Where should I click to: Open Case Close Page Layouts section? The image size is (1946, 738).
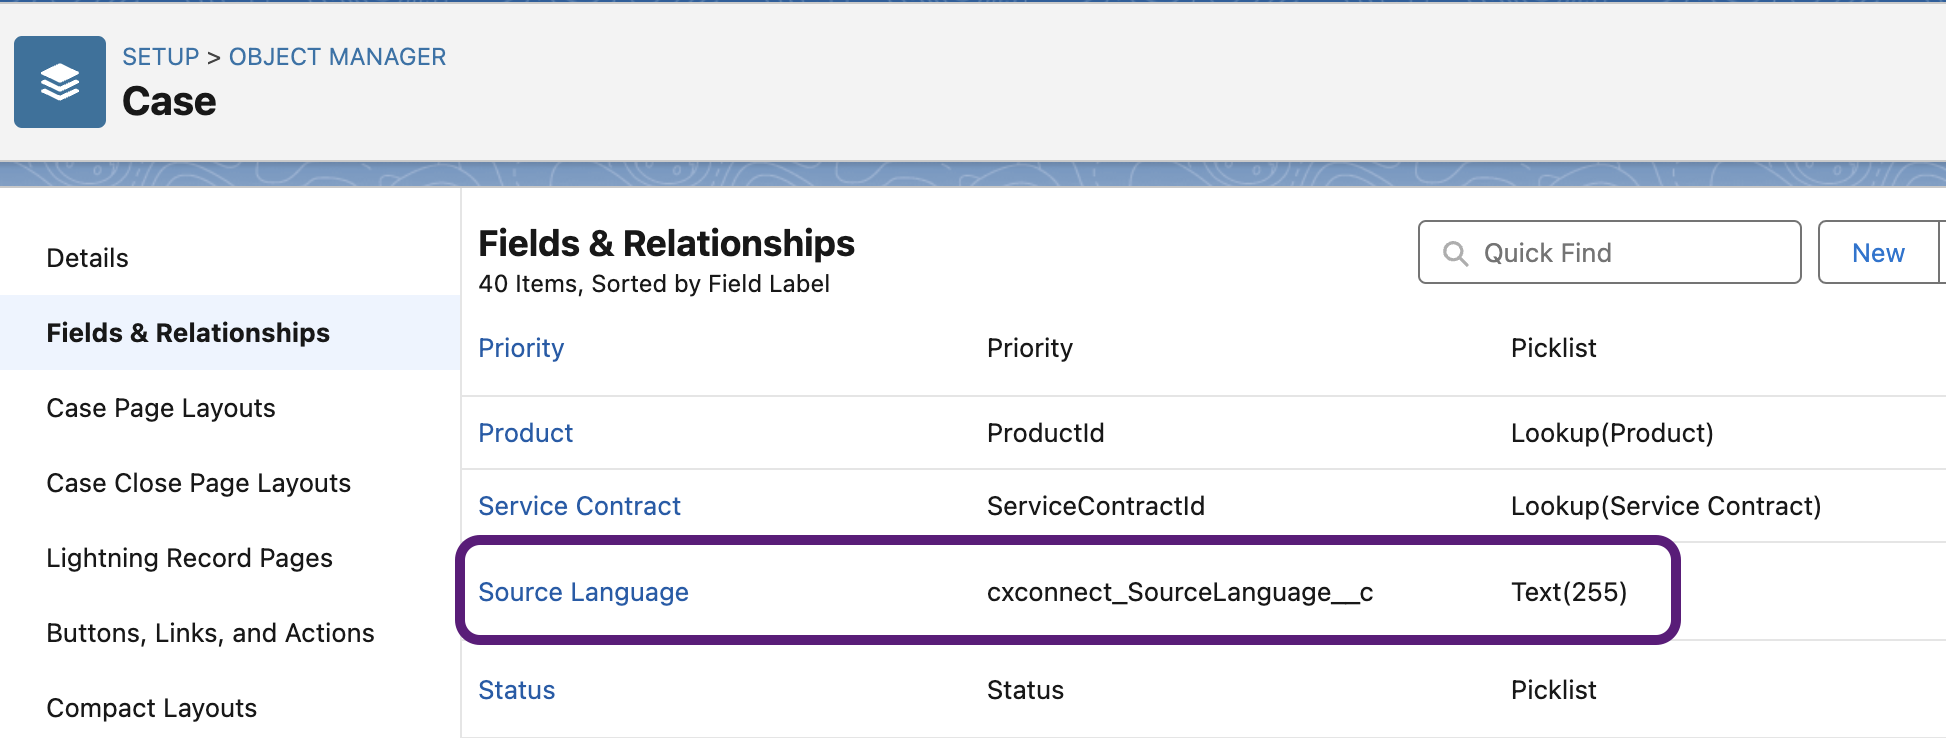point(199,483)
